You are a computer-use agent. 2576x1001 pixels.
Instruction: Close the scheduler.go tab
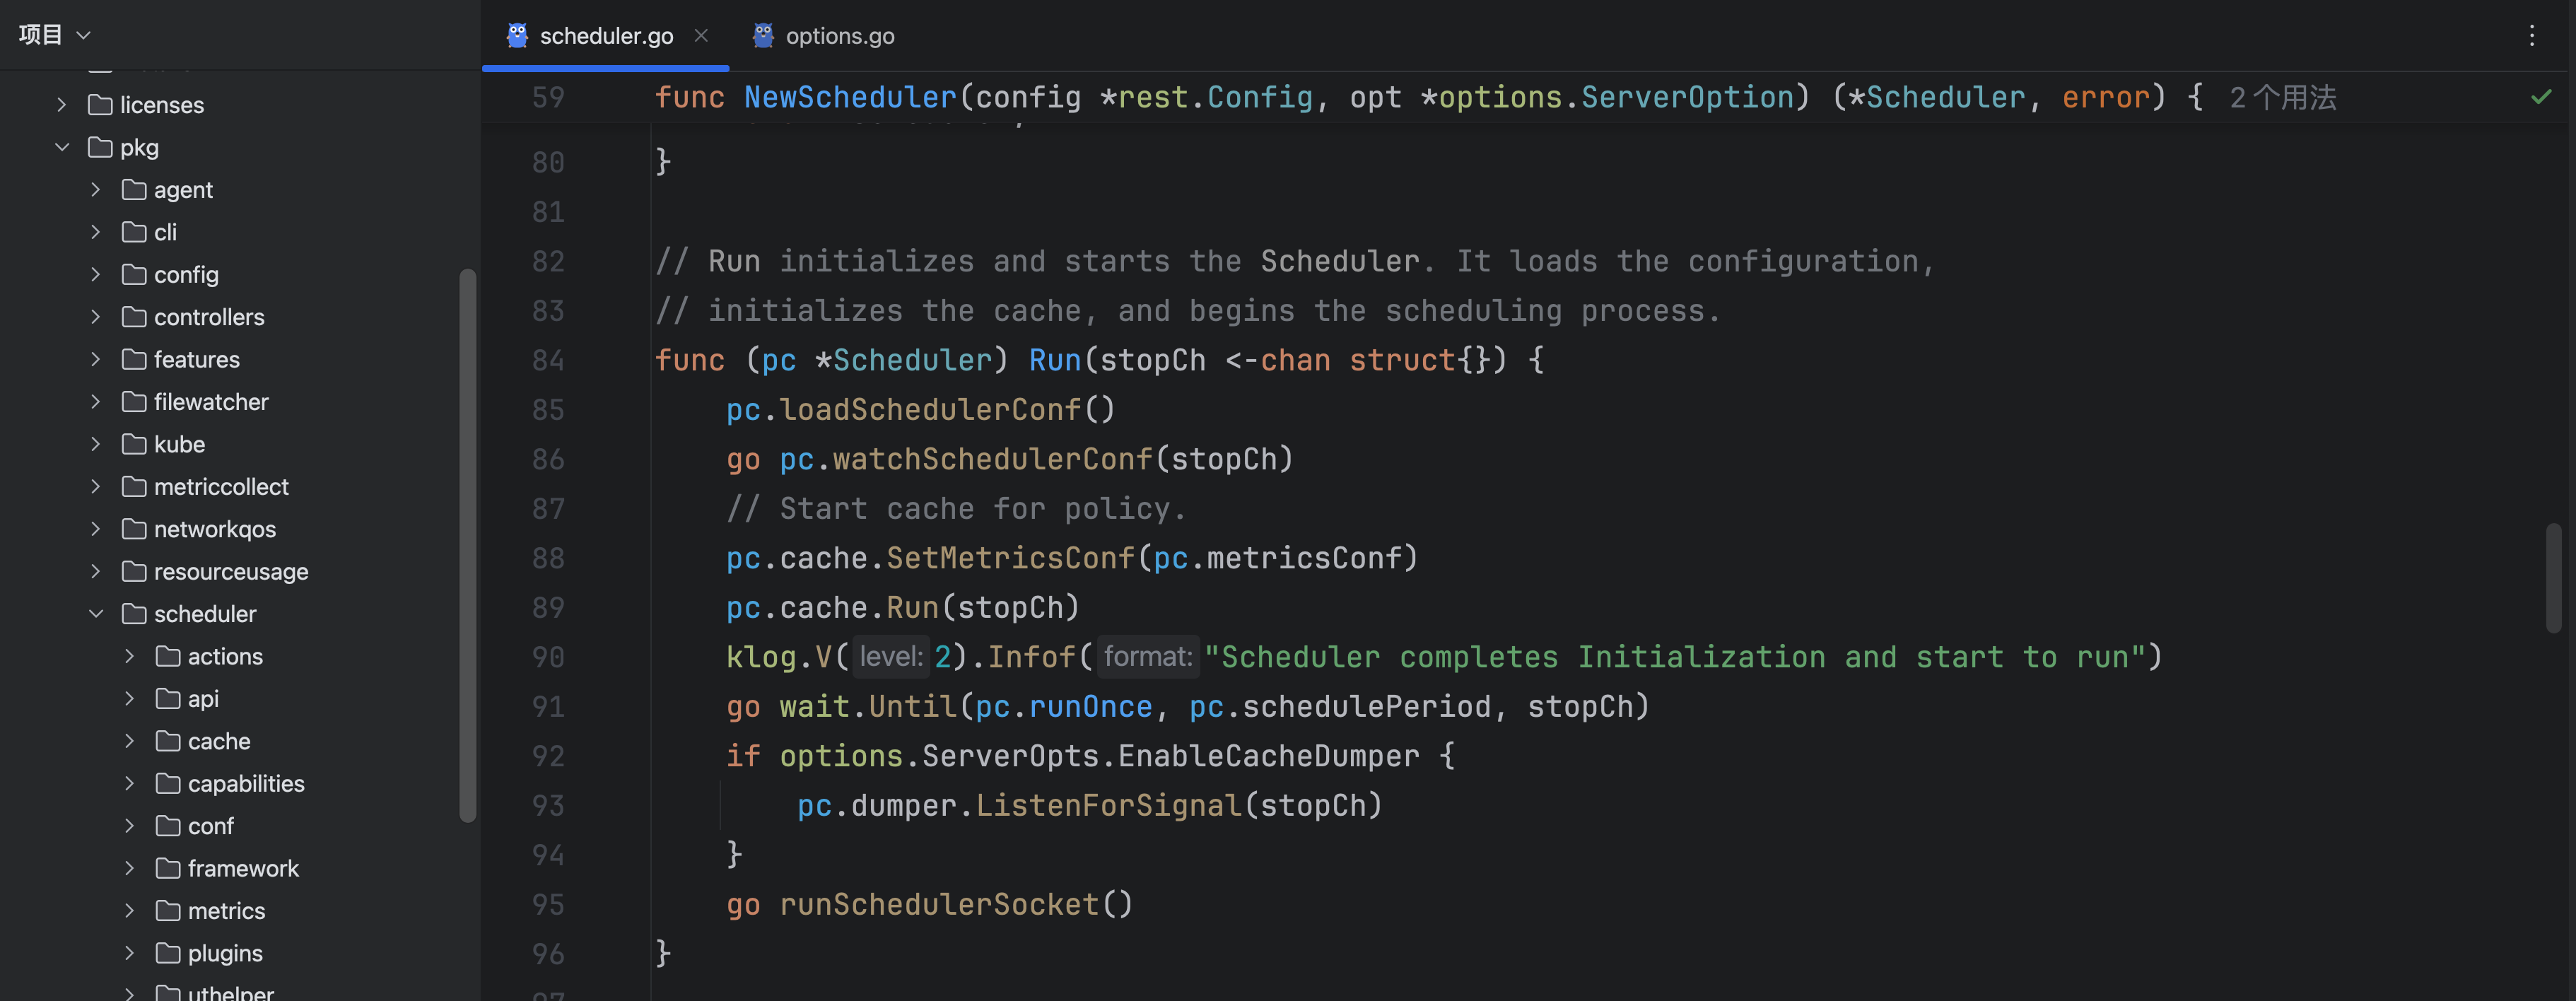tap(701, 36)
